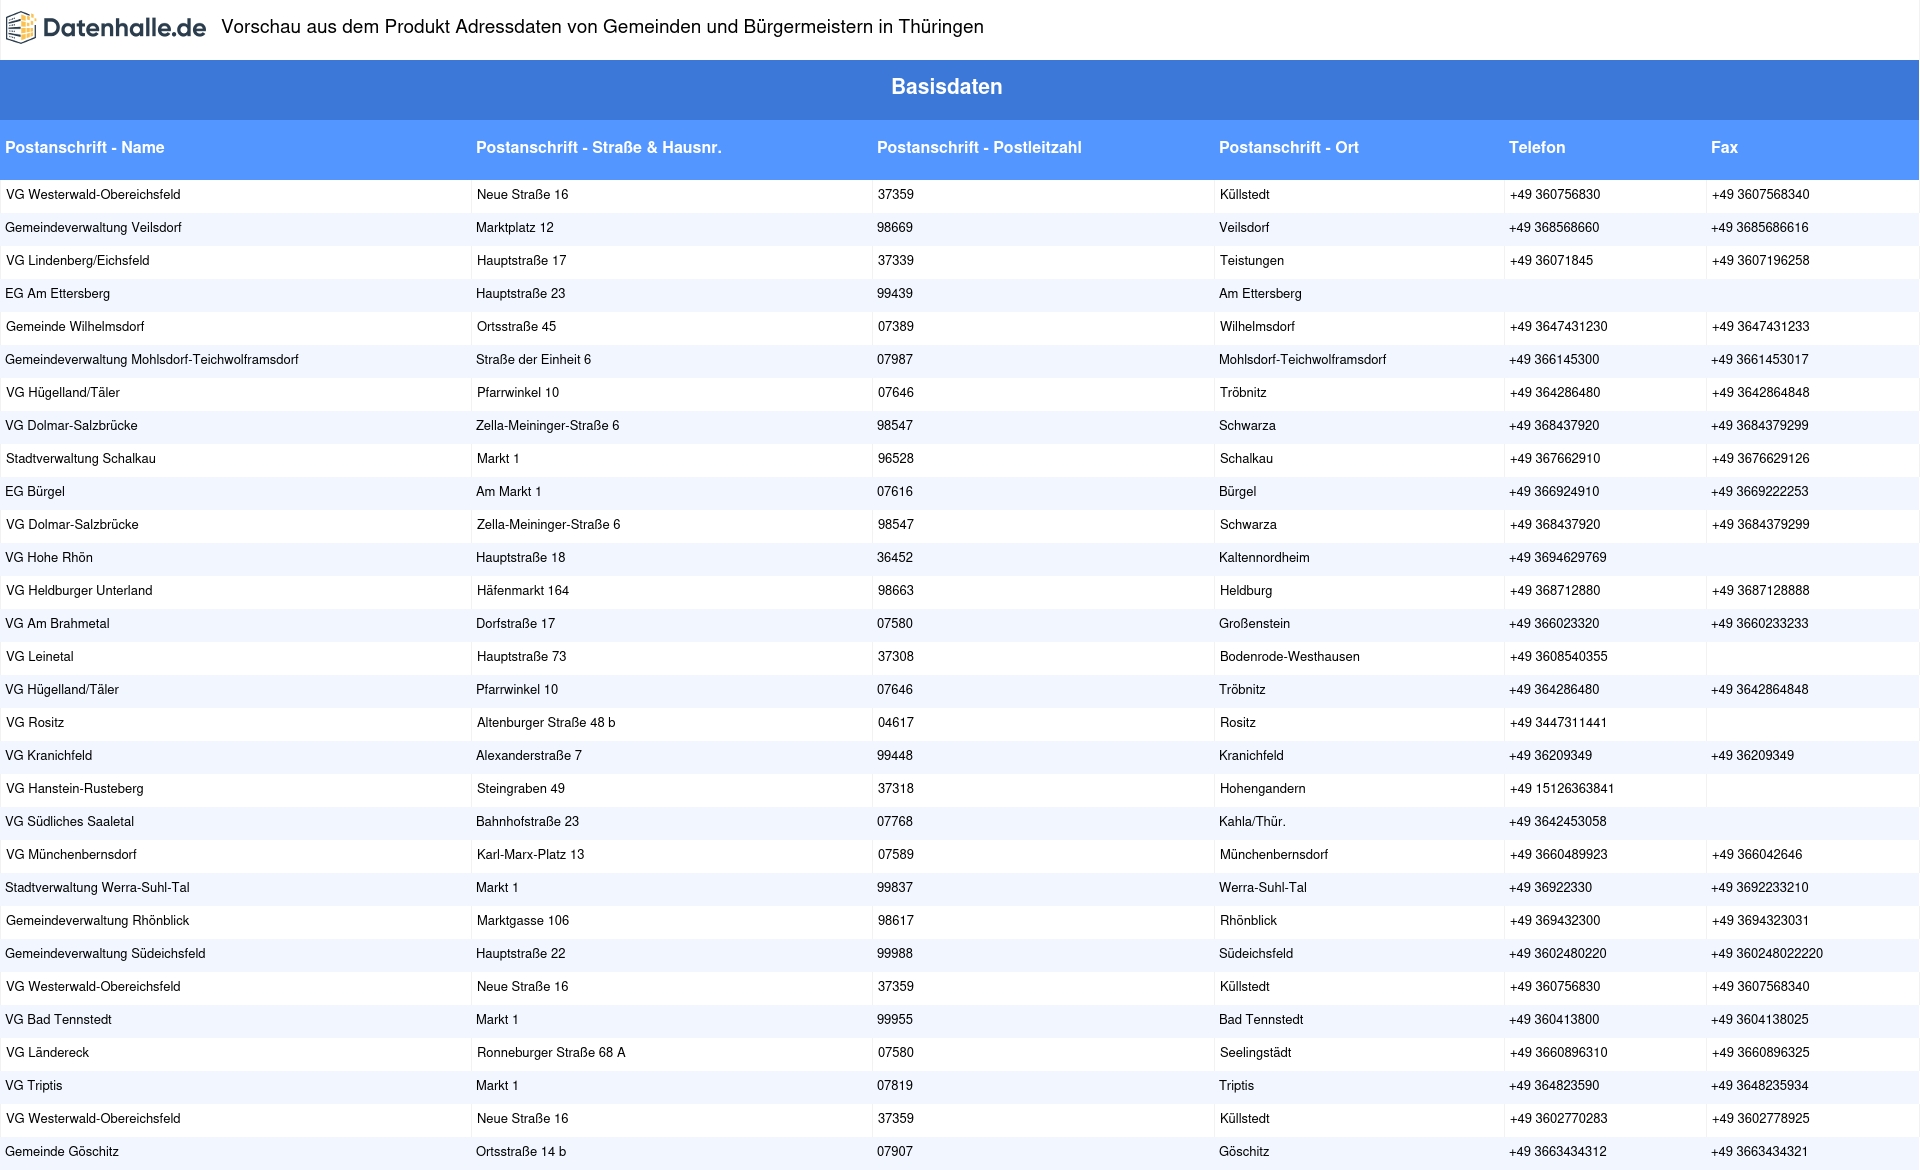Click the fax number +49 3663434321

pos(1760,1152)
